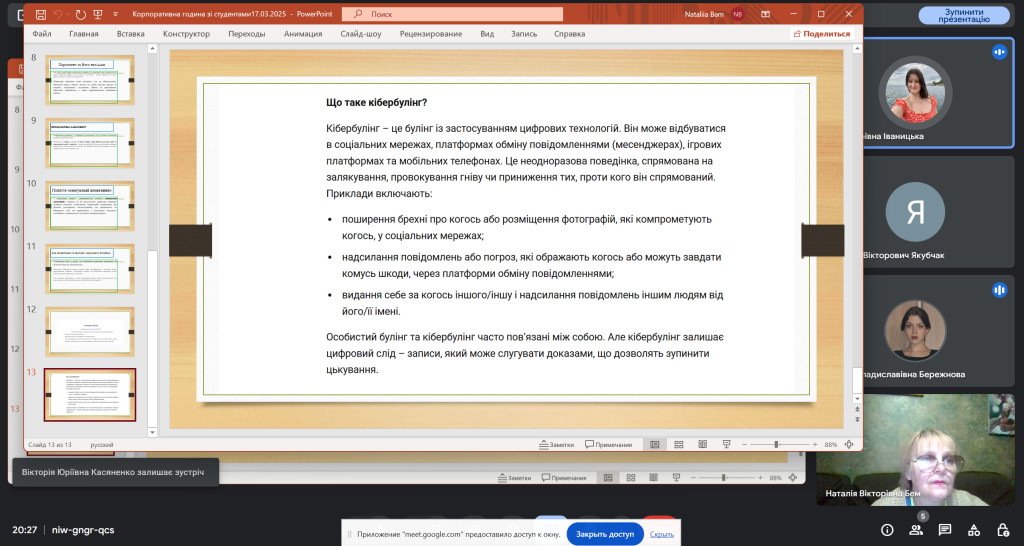This screenshot has width=1024, height=546.
Task: Open the Meet meeting details info icon
Action: (x=887, y=529)
